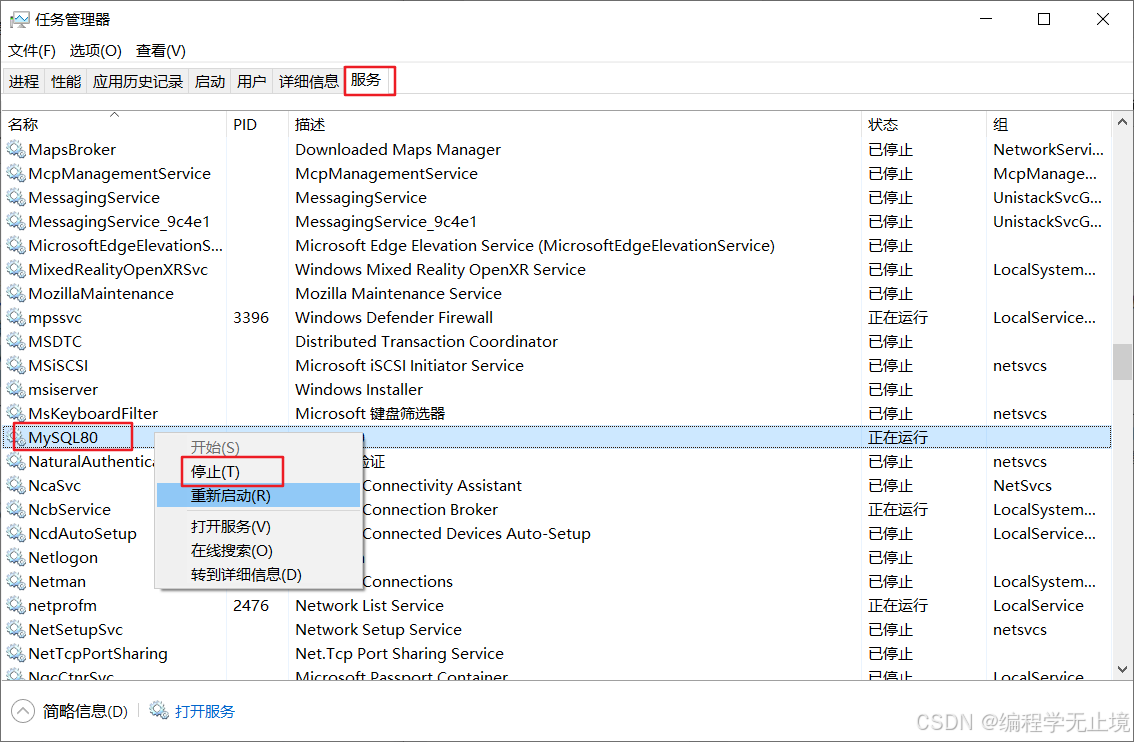Image resolution: width=1134 pixels, height=742 pixels.
Task: Click the MSiSCSI service icon
Action: click(16, 365)
